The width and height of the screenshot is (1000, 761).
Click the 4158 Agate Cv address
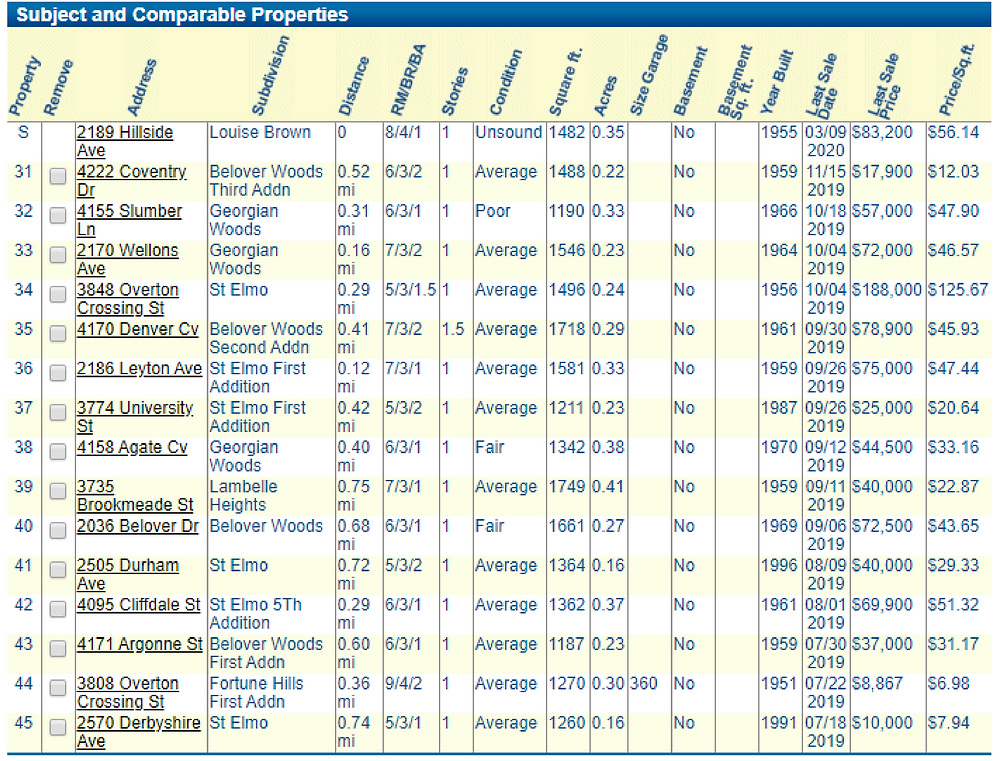tap(132, 447)
